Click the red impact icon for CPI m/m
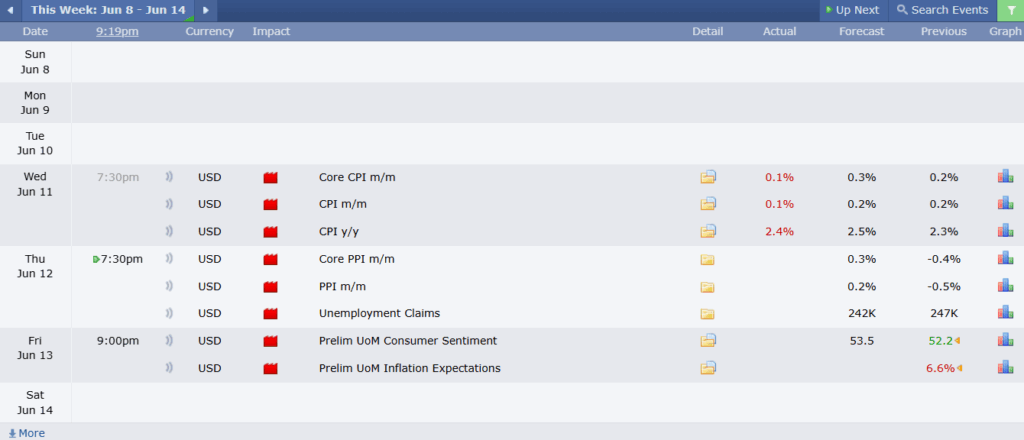Image resolution: width=1024 pixels, height=440 pixels. click(x=270, y=204)
